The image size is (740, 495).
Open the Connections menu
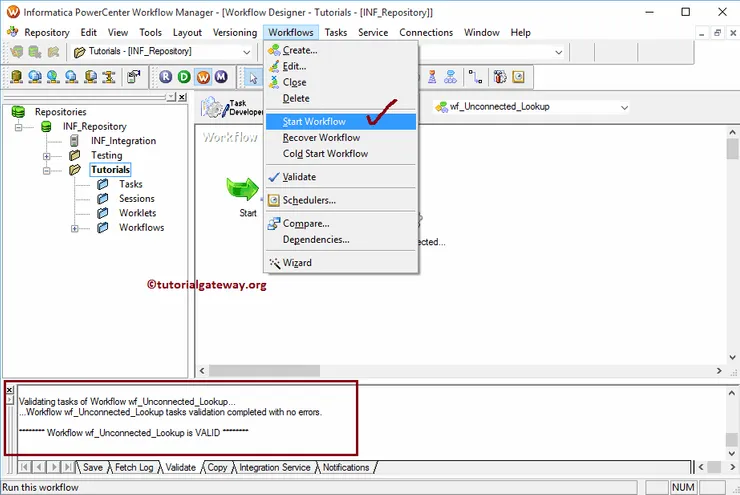426,33
